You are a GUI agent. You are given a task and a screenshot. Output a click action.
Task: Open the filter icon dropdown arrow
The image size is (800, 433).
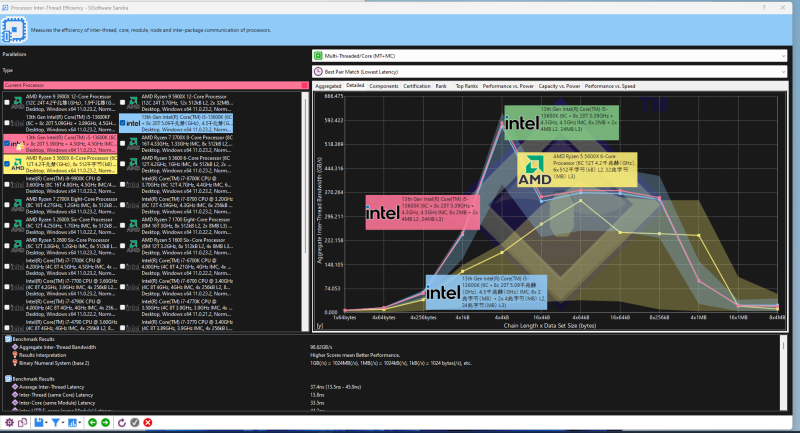(62, 423)
